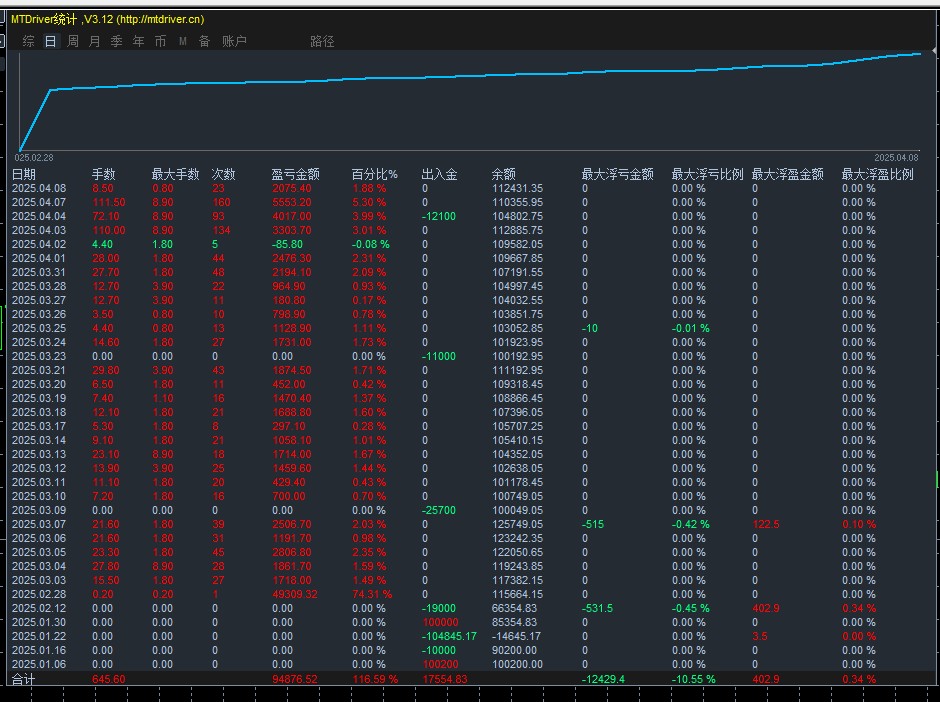Click the -515 floating loss amount
This screenshot has height=702, width=940.
(593, 525)
